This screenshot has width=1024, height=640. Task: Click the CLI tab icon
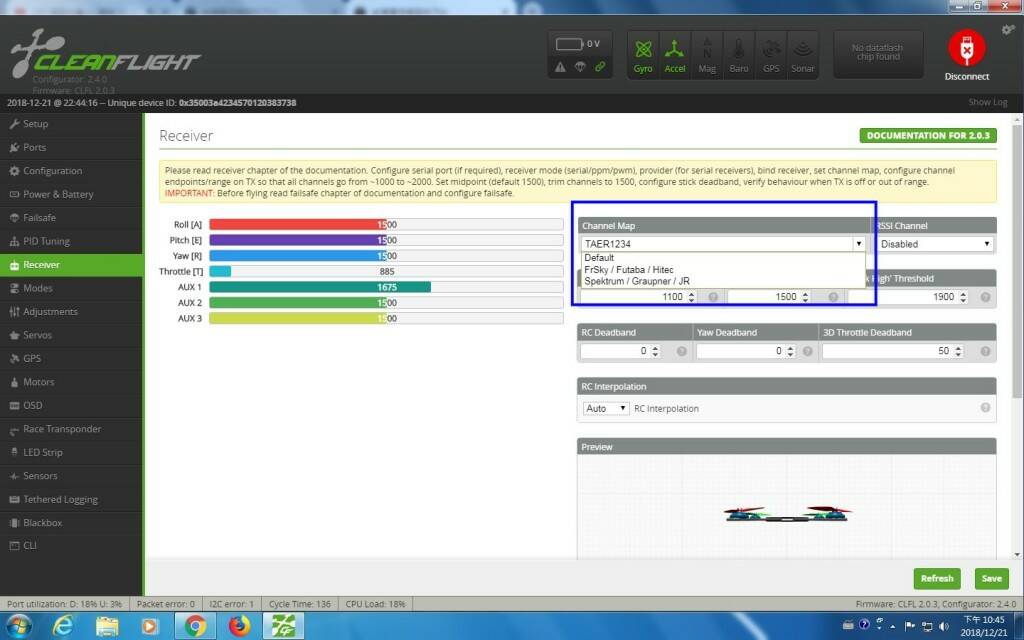(14, 545)
